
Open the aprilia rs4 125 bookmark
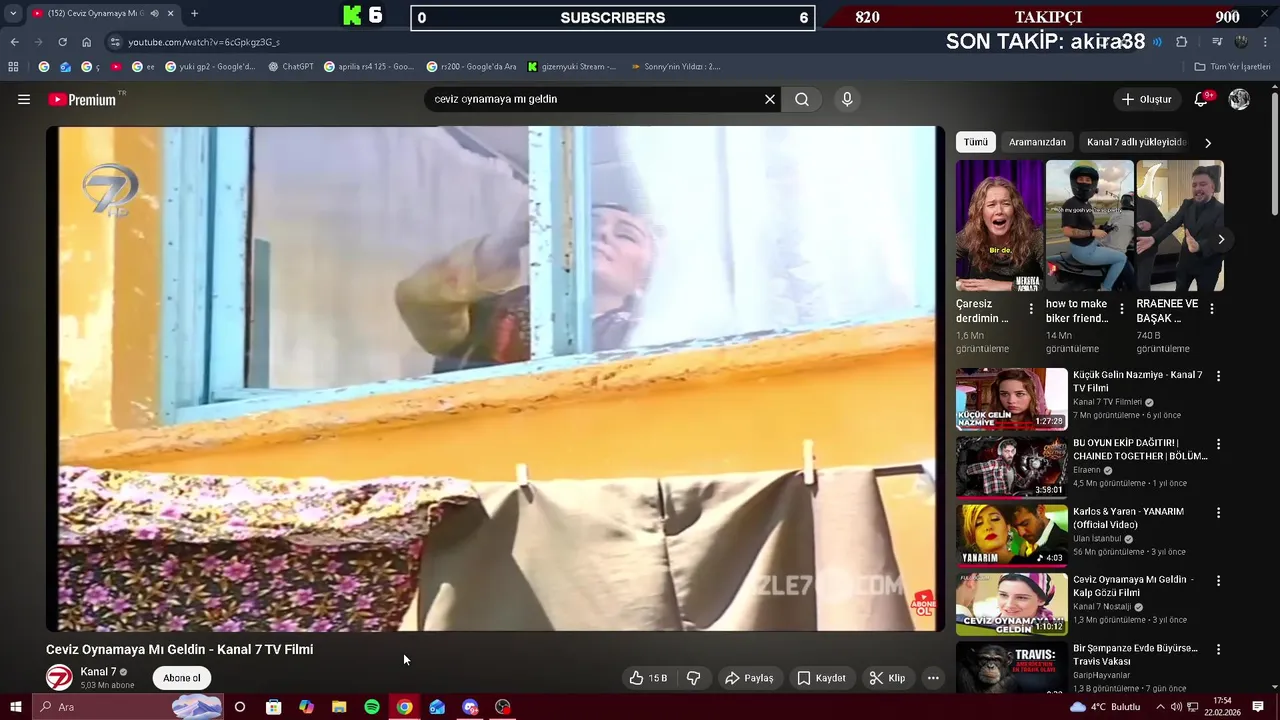click(369, 67)
